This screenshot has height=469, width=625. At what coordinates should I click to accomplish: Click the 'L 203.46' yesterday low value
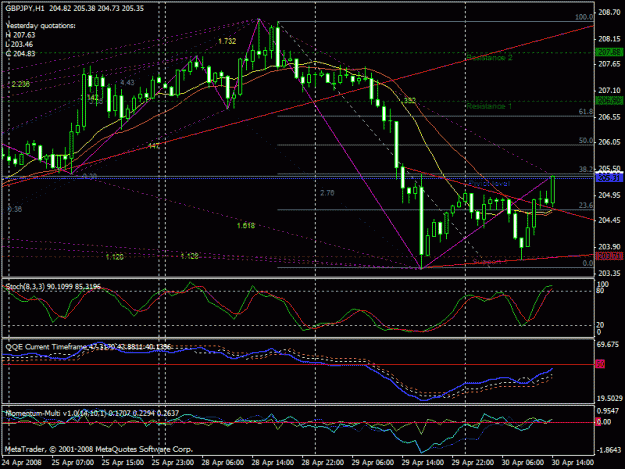pyautogui.click(x=19, y=44)
